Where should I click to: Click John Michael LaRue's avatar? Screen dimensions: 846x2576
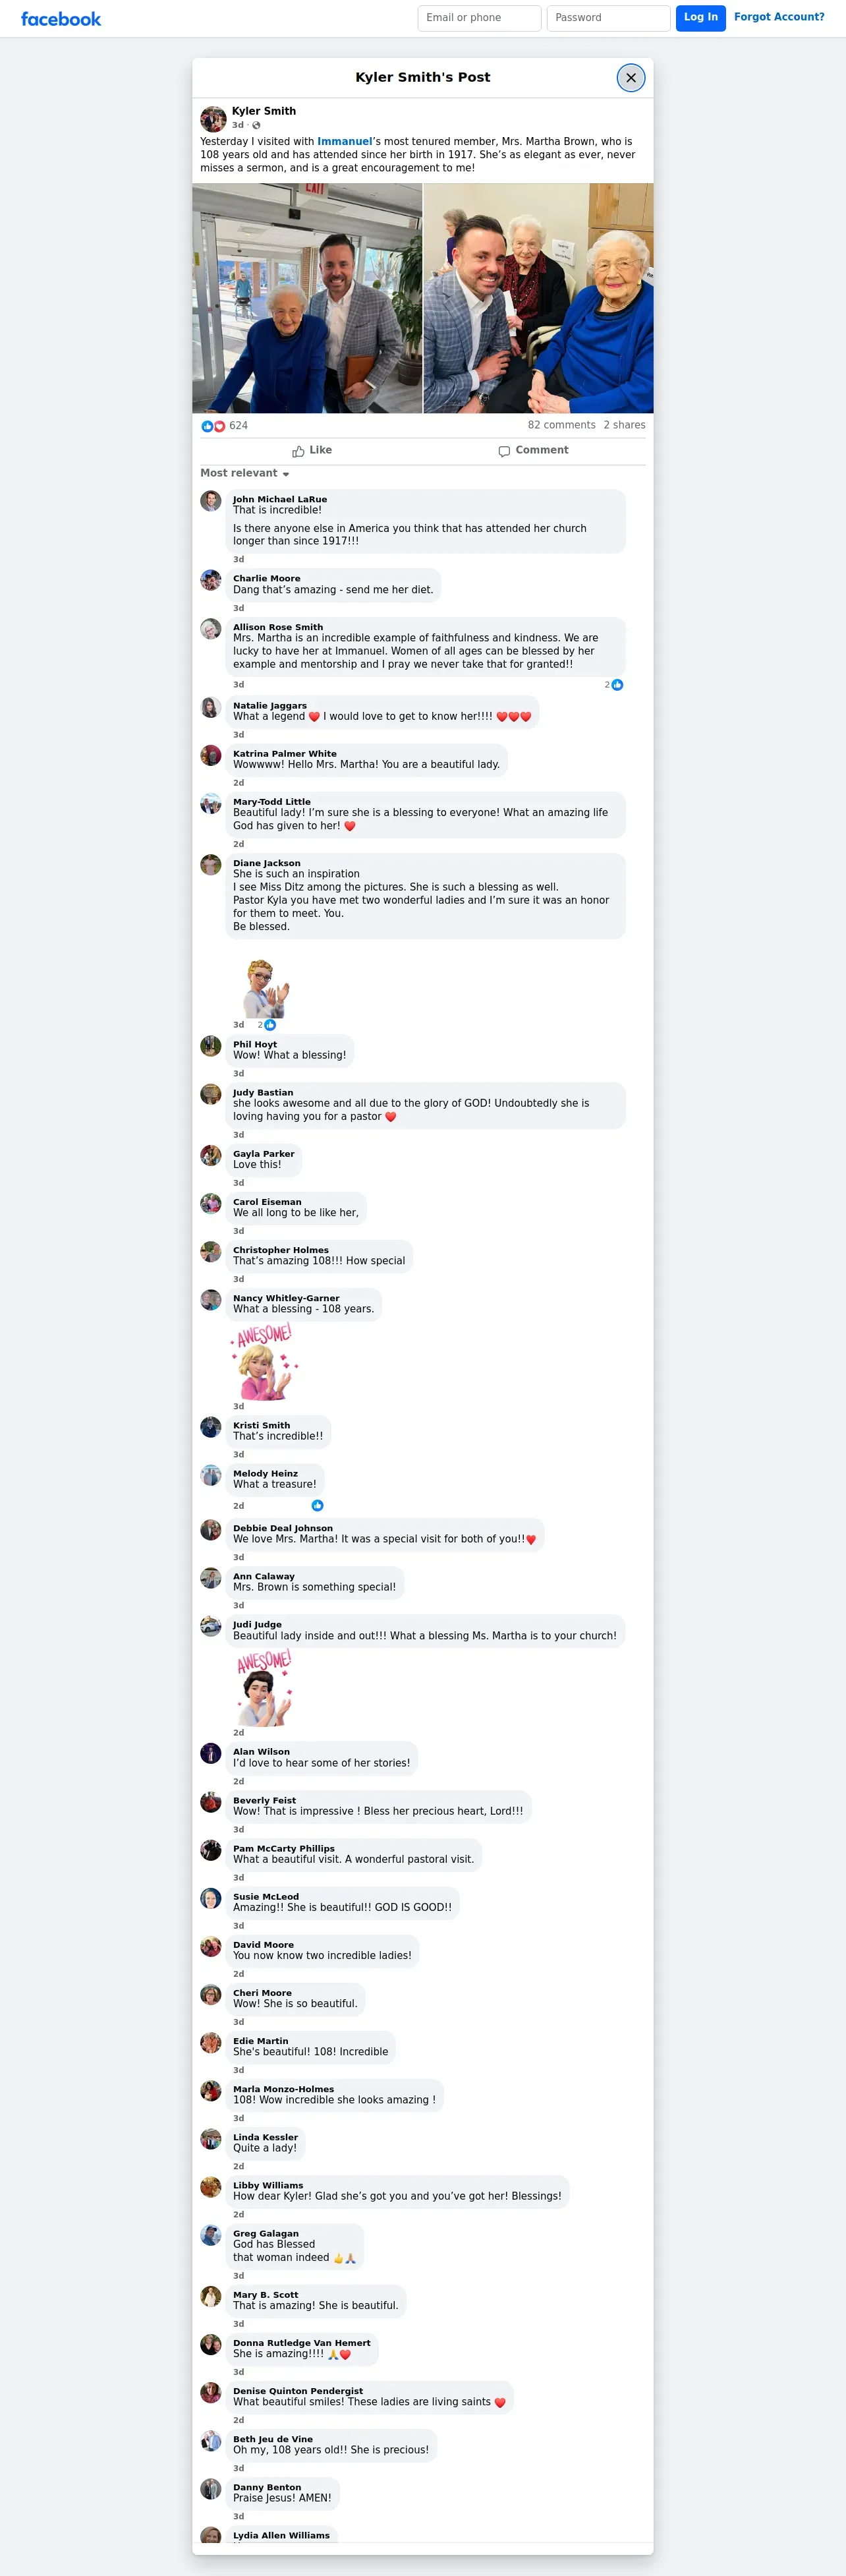point(211,500)
